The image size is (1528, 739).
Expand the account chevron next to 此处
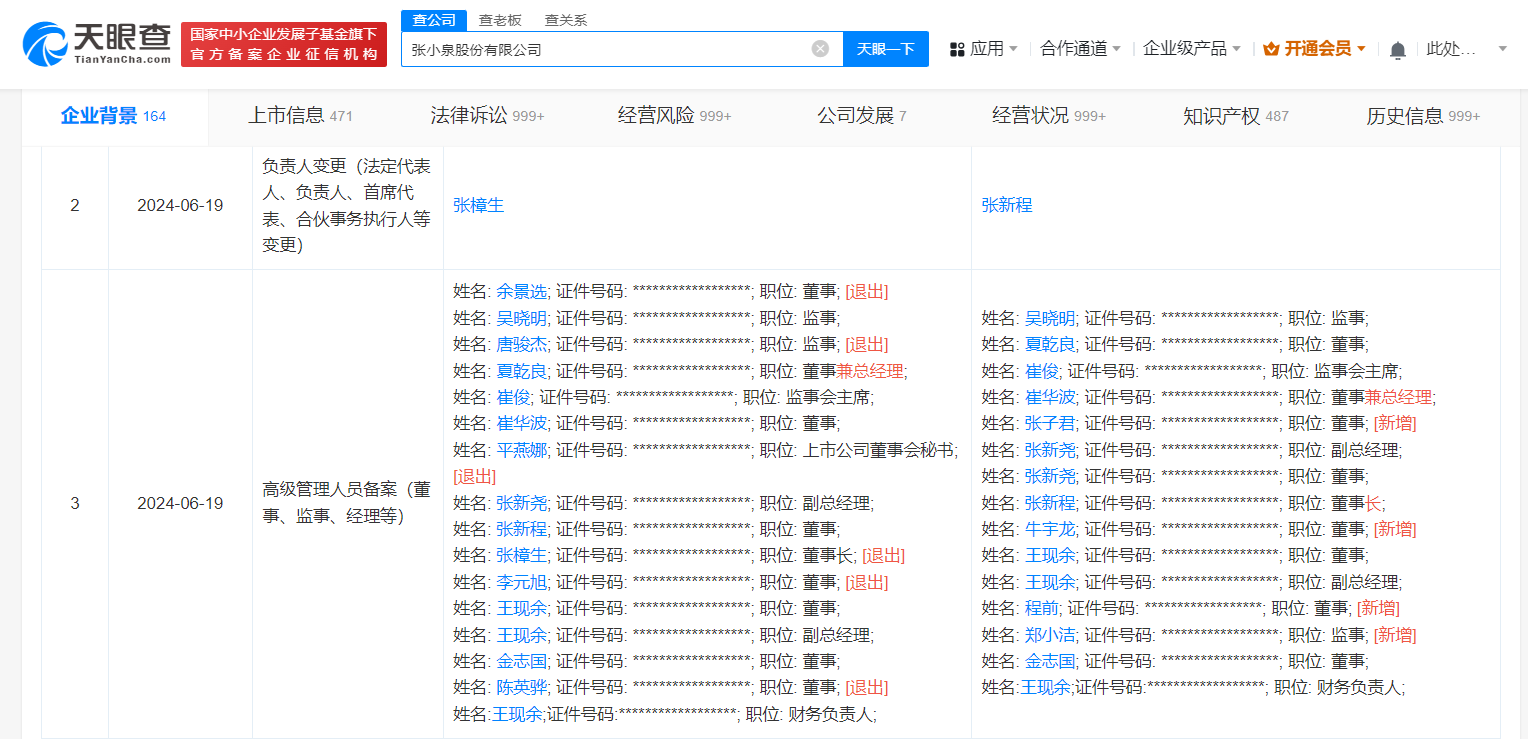click(1502, 47)
